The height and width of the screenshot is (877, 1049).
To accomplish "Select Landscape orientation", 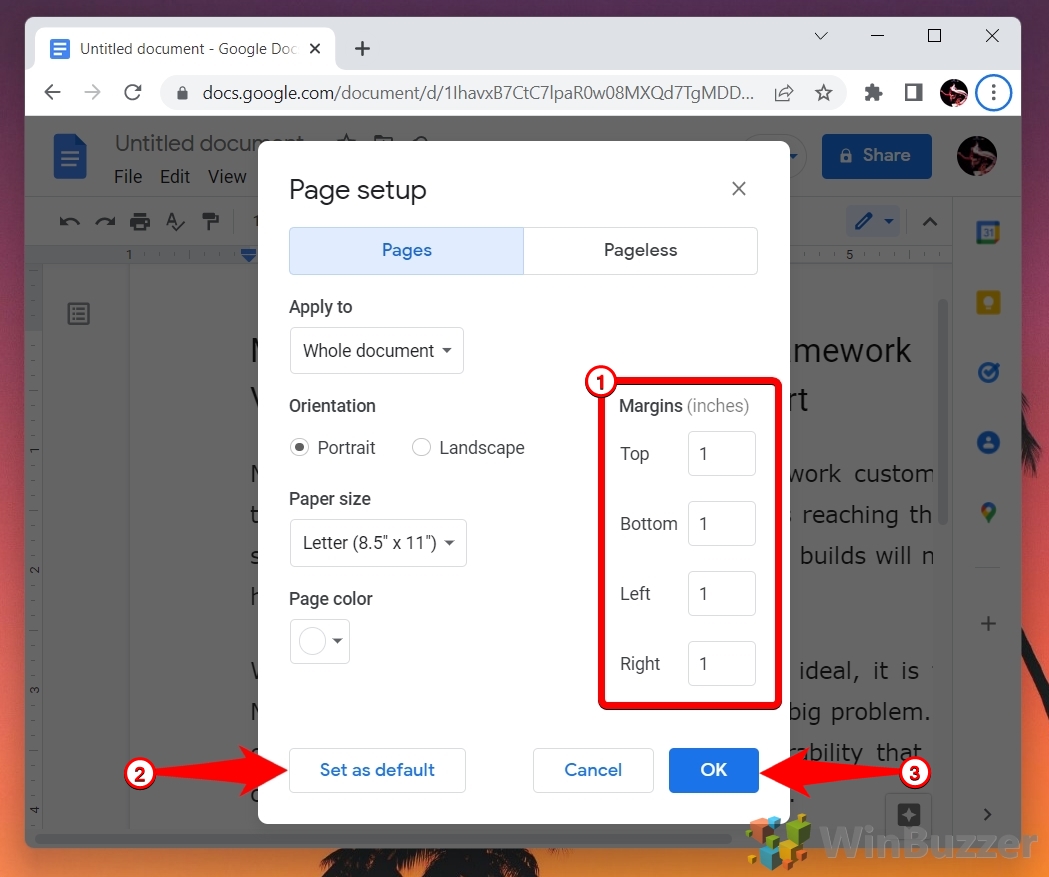I will [x=421, y=447].
